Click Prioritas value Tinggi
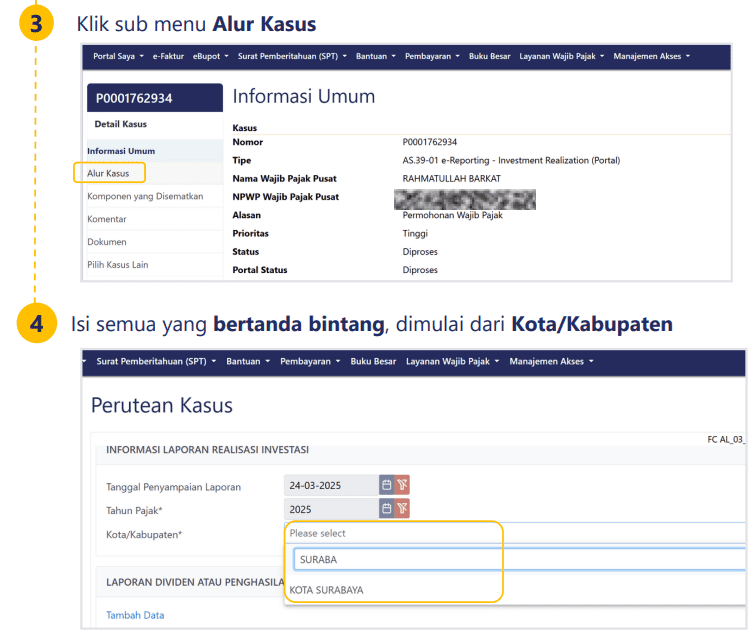This screenshot has height=634, width=754. coord(415,233)
